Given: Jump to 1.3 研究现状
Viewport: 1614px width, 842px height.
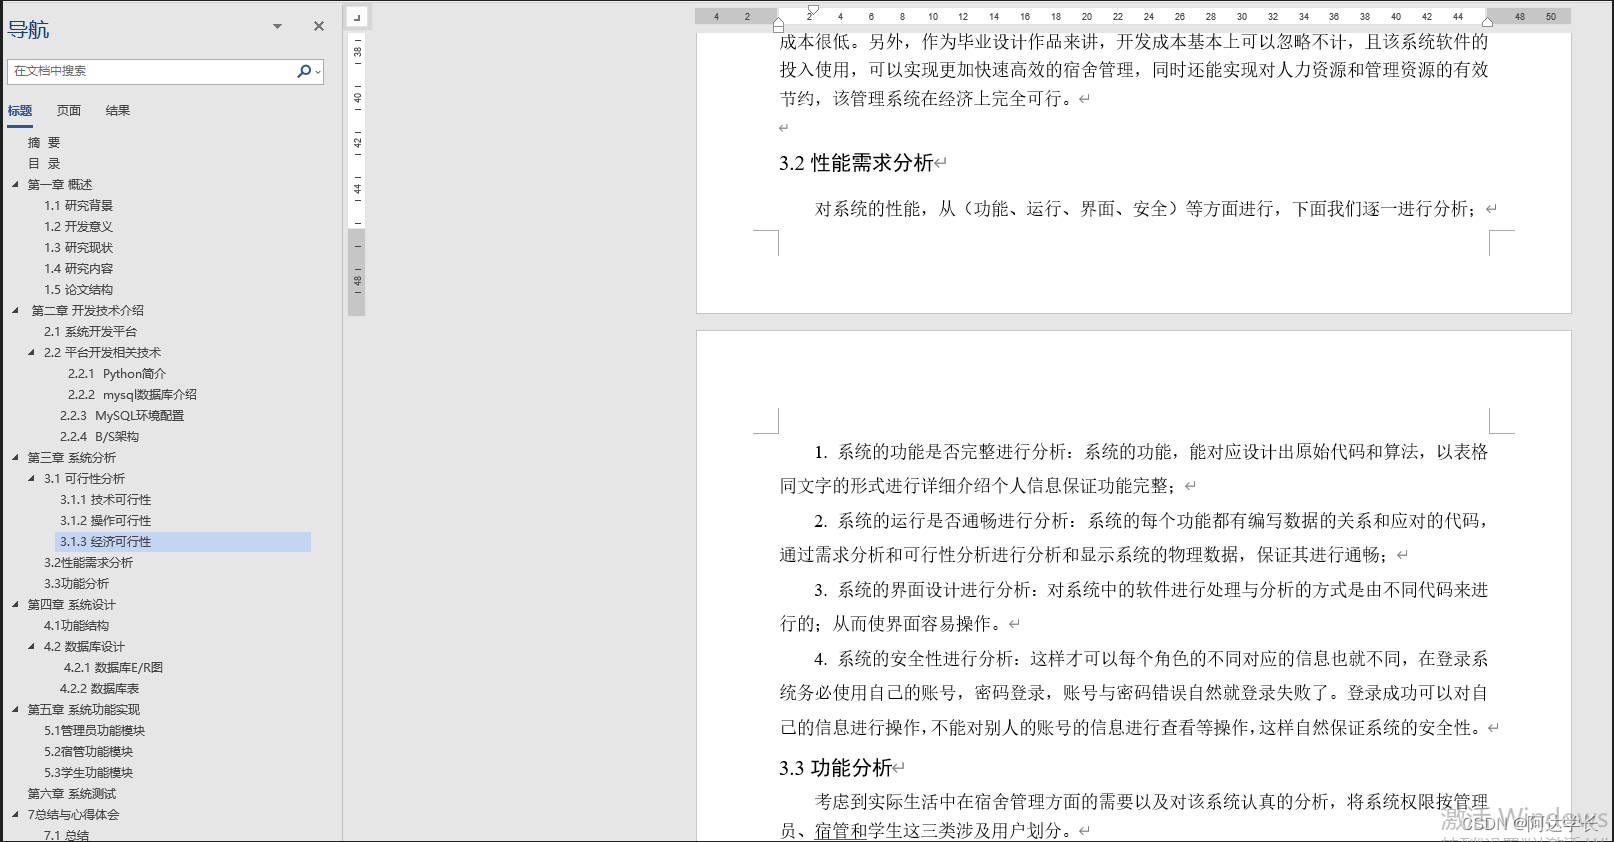Looking at the screenshot, I should pyautogui.click(x=78, y=247).
